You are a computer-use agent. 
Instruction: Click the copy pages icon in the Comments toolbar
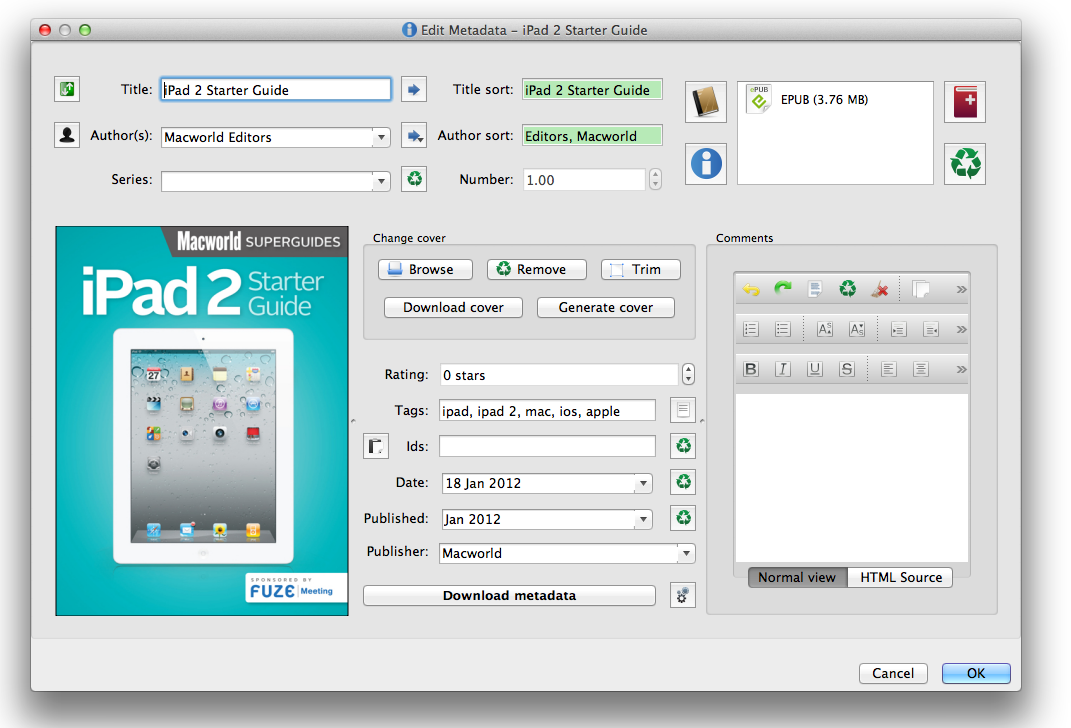coord(921,289)
